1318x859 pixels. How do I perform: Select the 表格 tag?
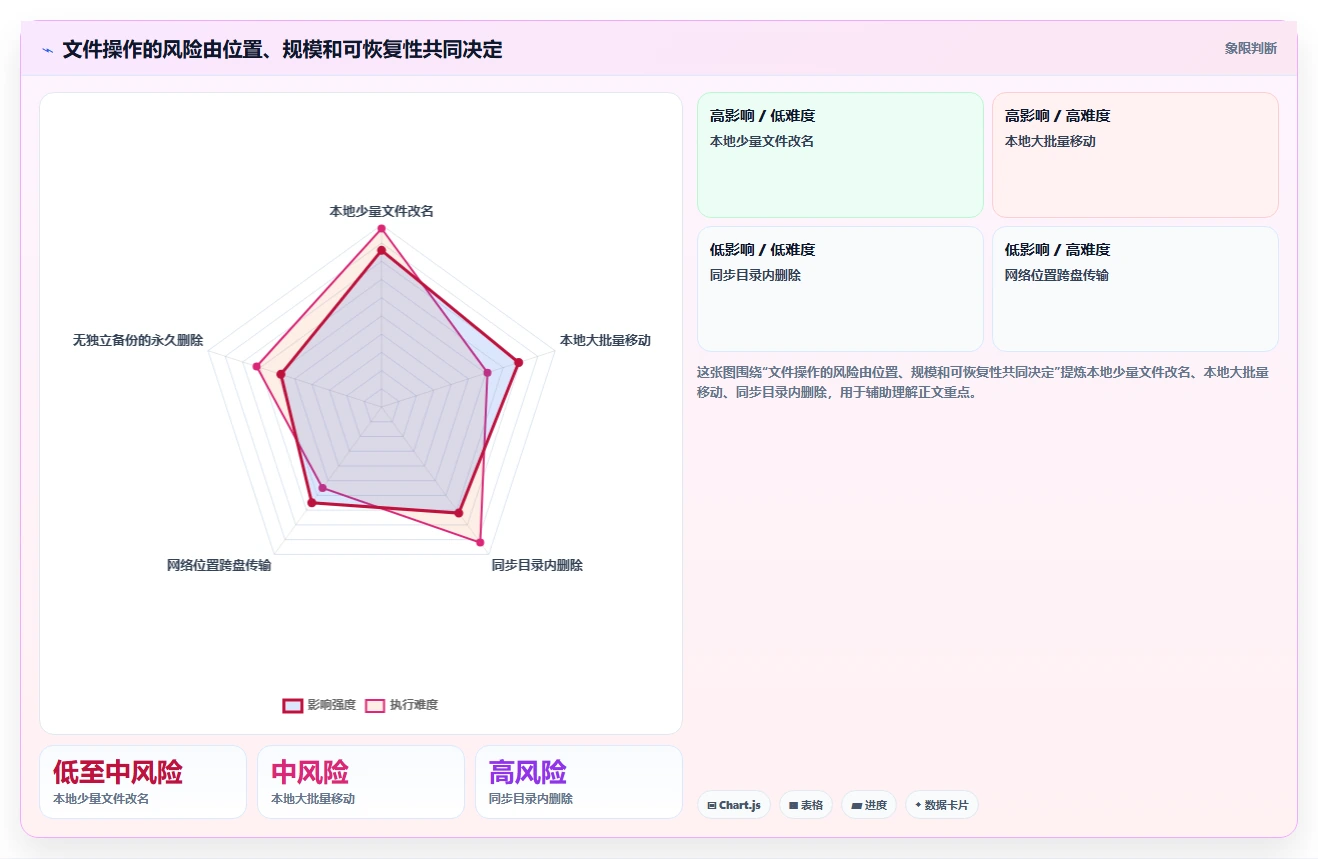[806, 805]
